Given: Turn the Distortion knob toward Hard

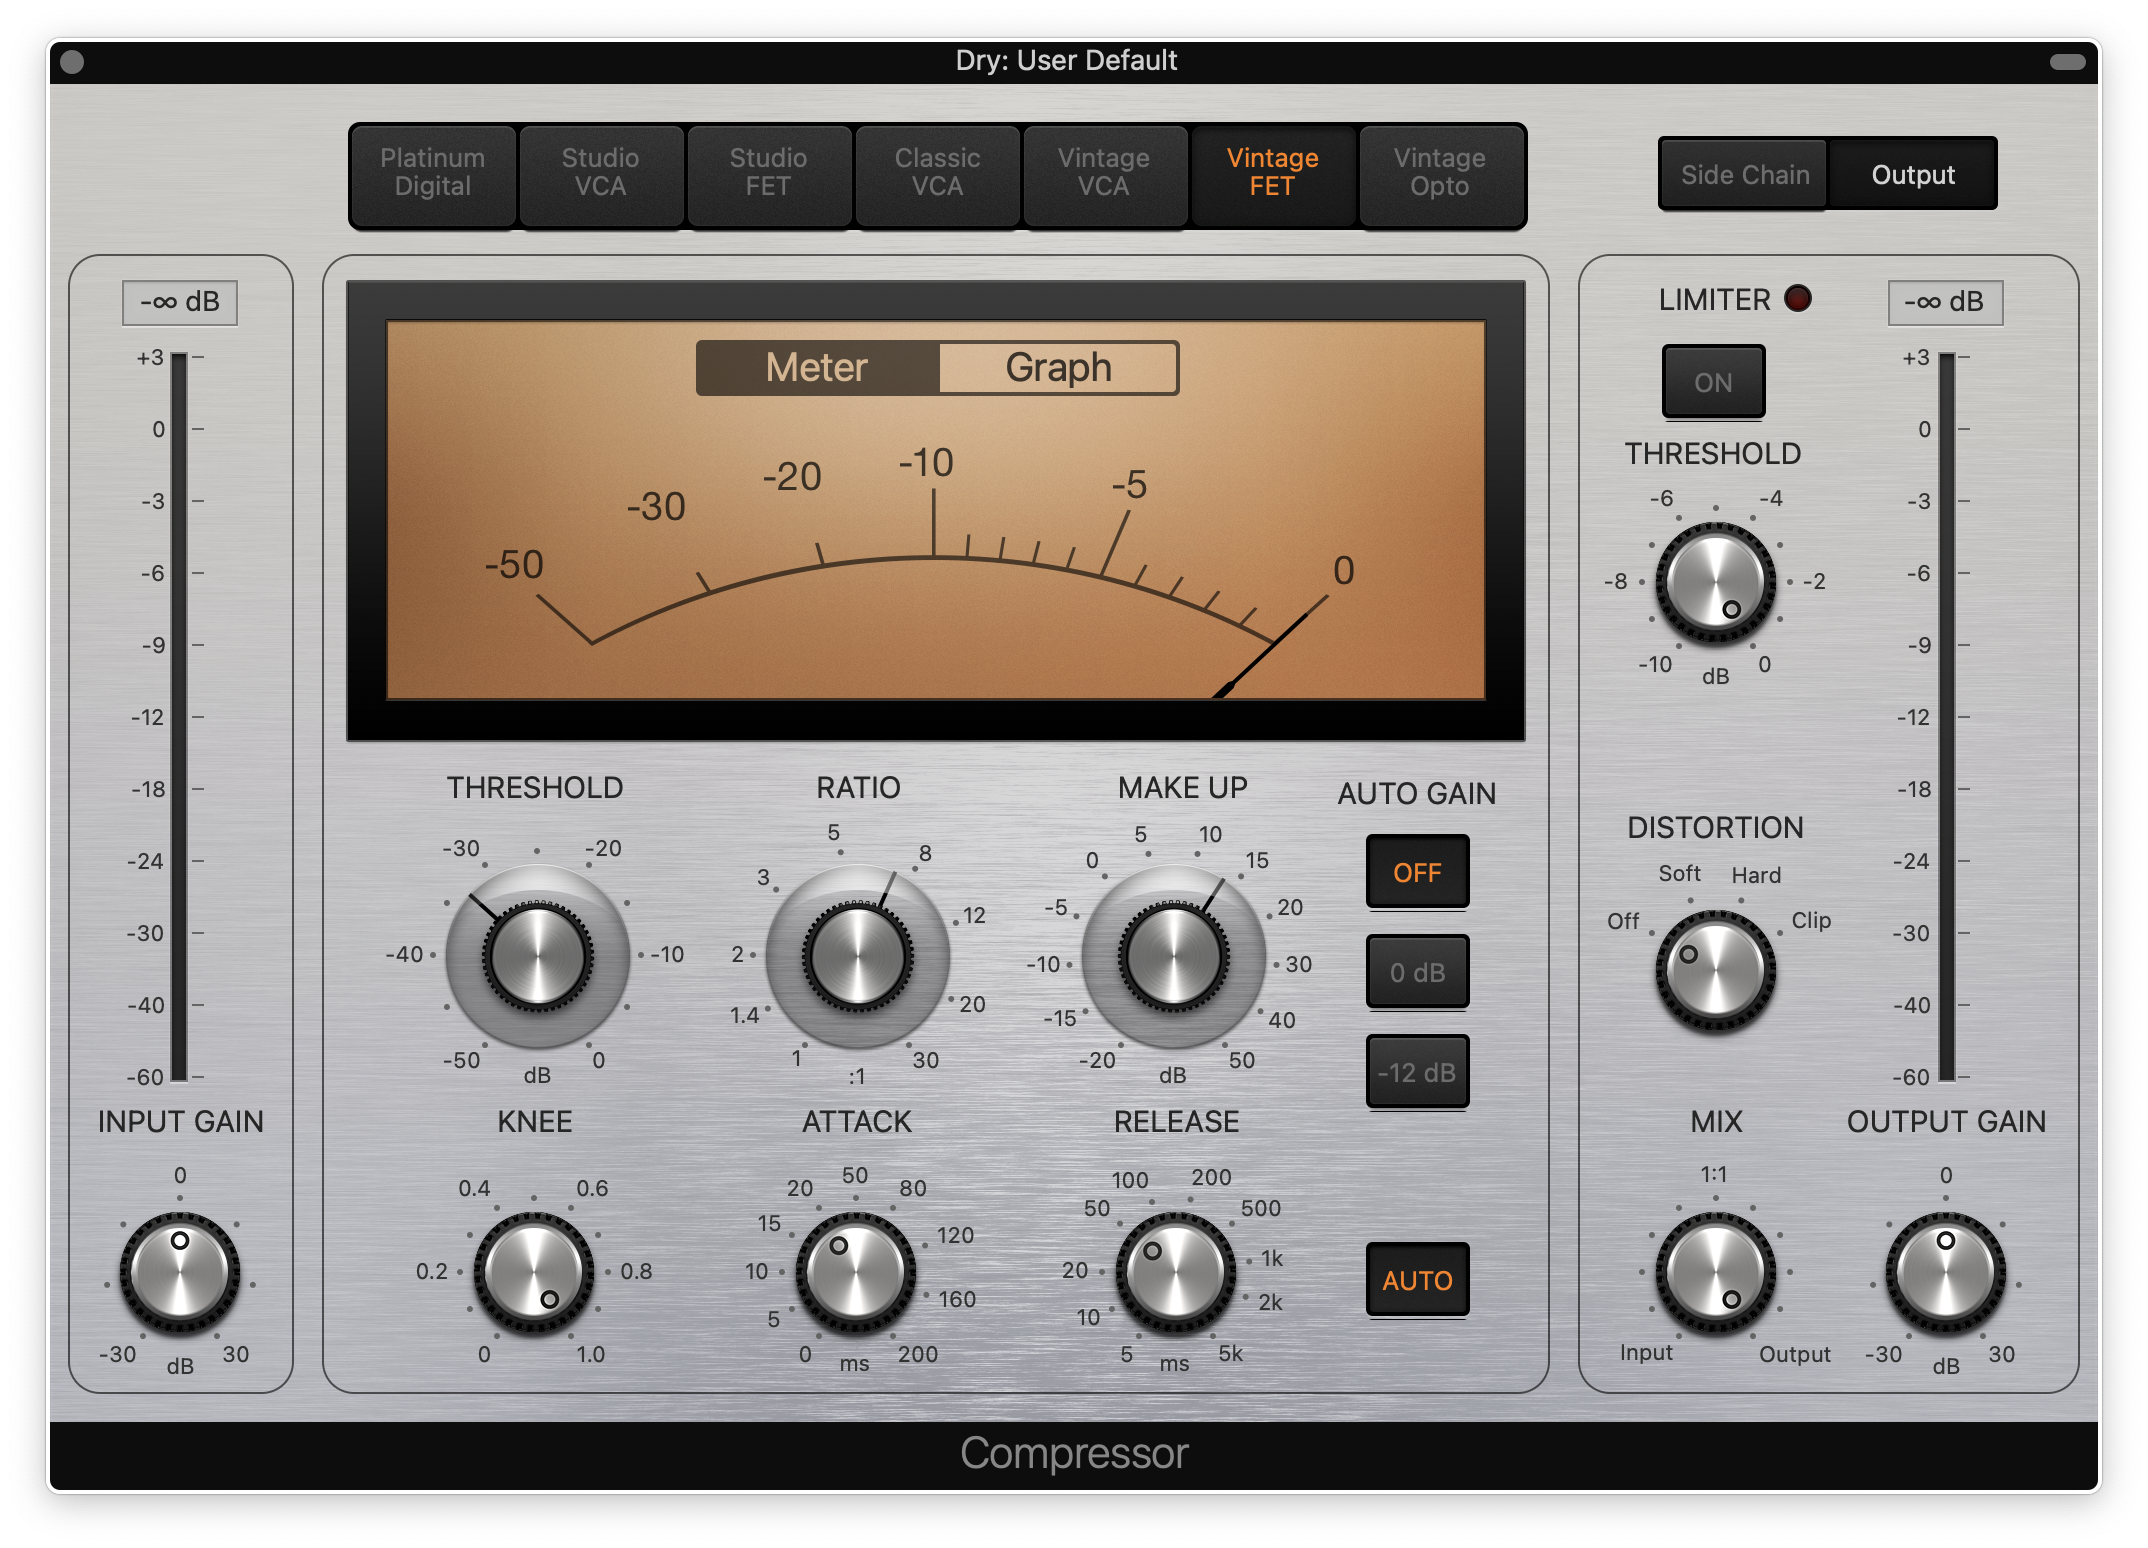Looking at the screenshot, I should point(1714,967).
